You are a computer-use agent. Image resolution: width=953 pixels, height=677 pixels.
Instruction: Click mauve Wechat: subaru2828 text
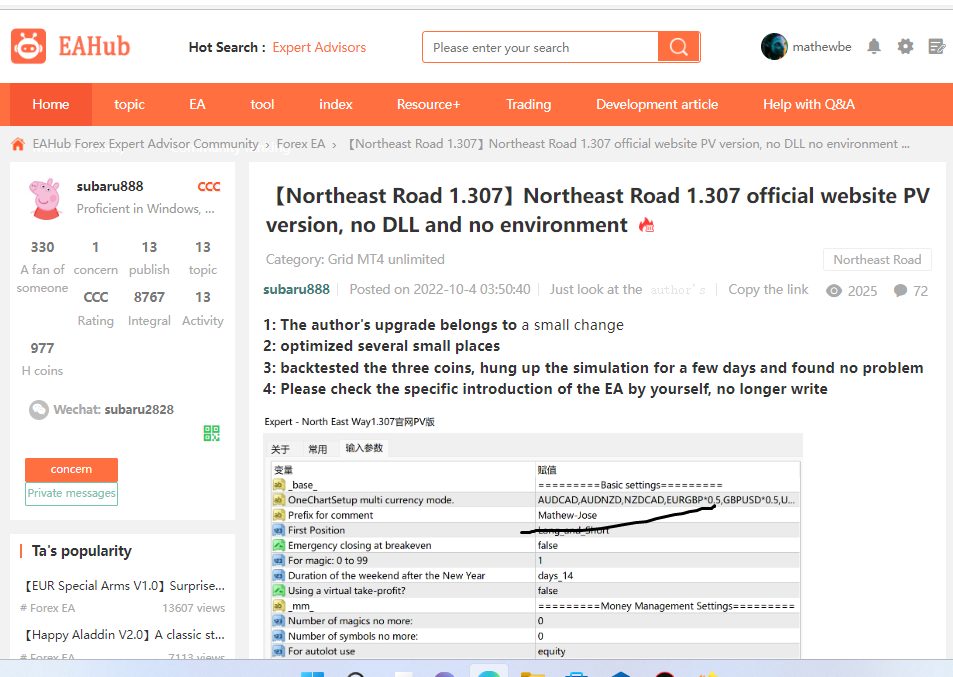114,410
